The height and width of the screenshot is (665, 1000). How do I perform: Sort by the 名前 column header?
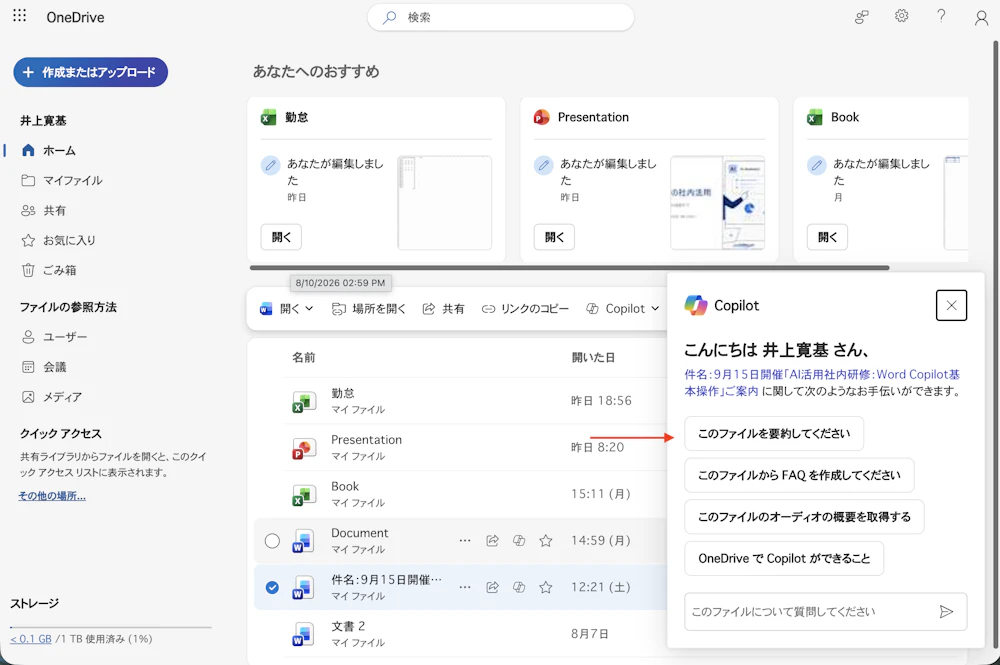click(x=304, y=358)
